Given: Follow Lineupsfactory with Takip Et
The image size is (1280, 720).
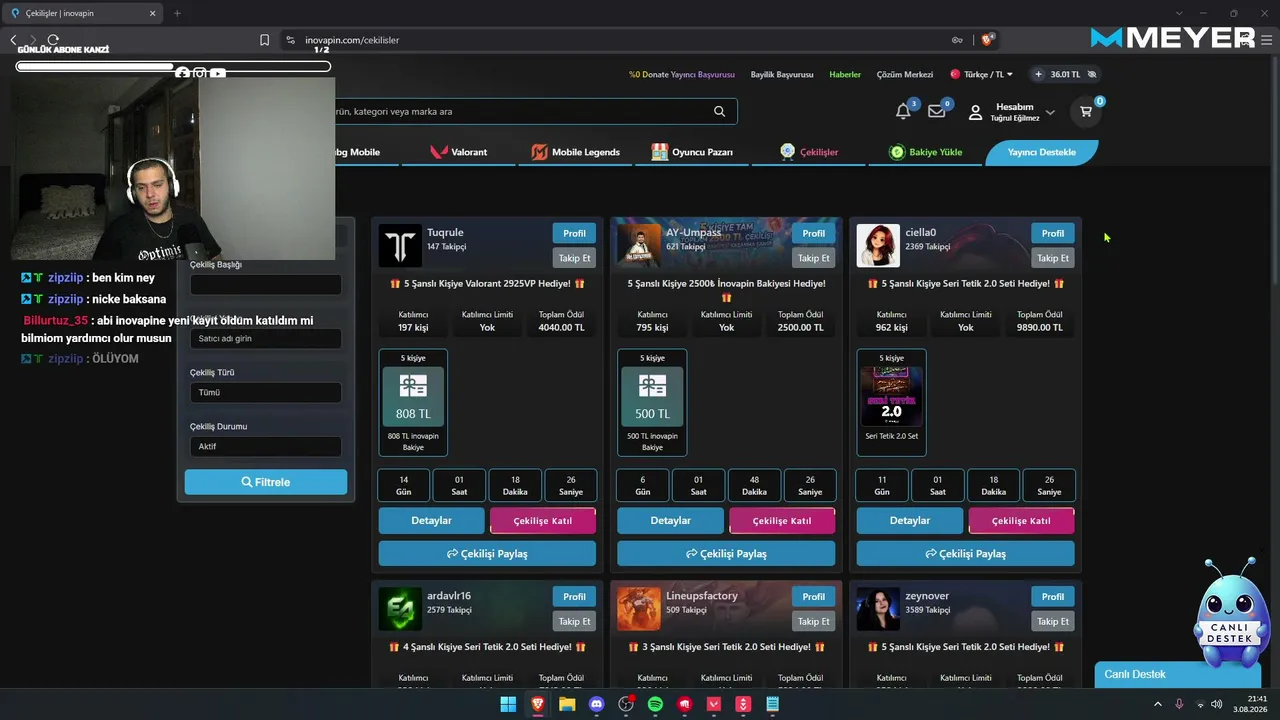Looking at the screenshot, I should (x=814, y=621).
